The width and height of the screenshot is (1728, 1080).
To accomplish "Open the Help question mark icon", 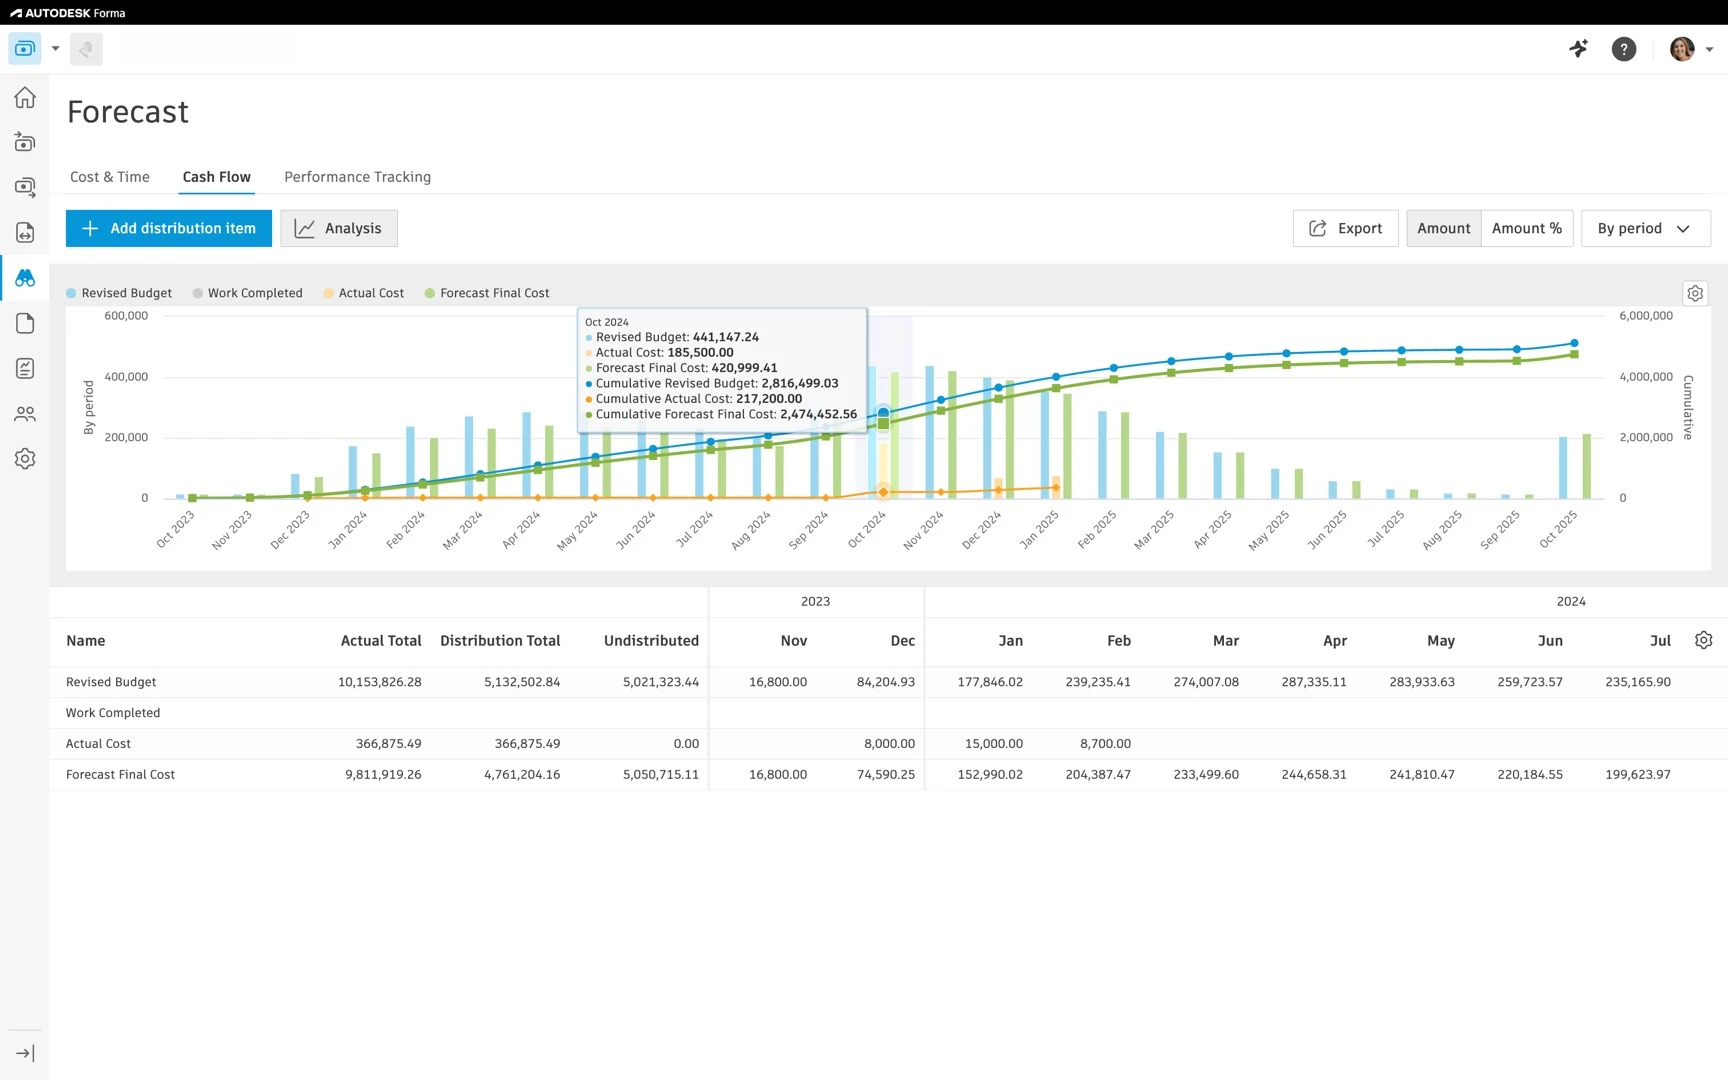I will (1624, 49).
